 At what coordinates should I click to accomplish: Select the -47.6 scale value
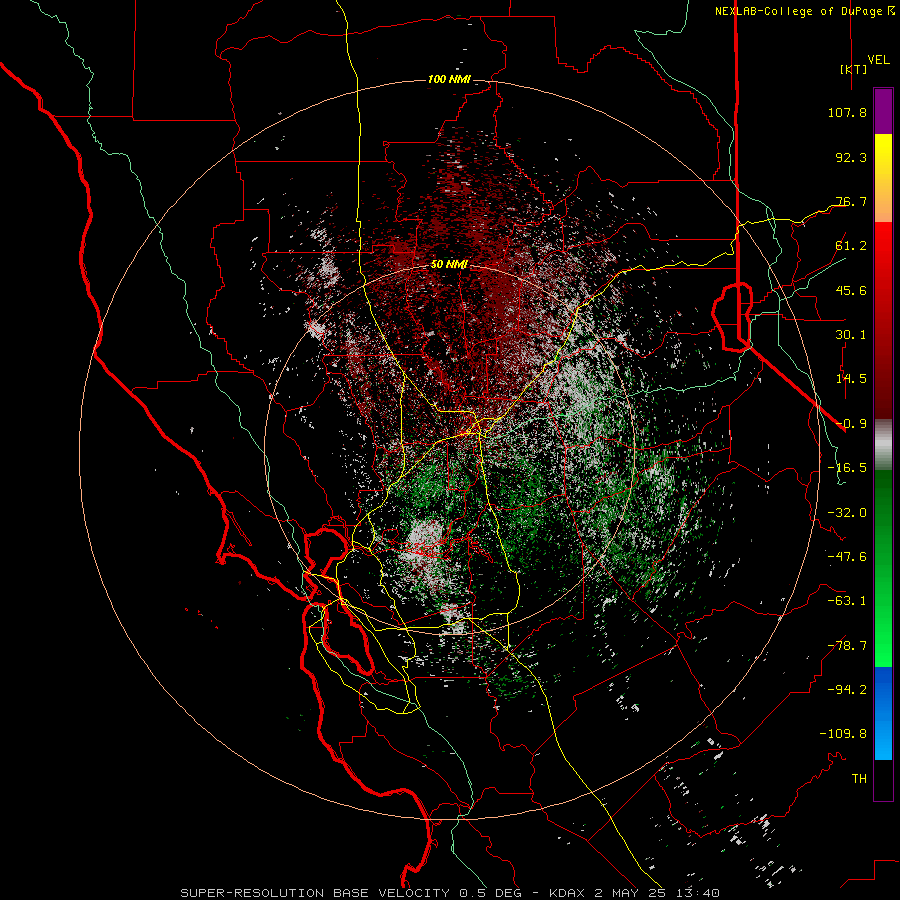[x=847, y=557]
